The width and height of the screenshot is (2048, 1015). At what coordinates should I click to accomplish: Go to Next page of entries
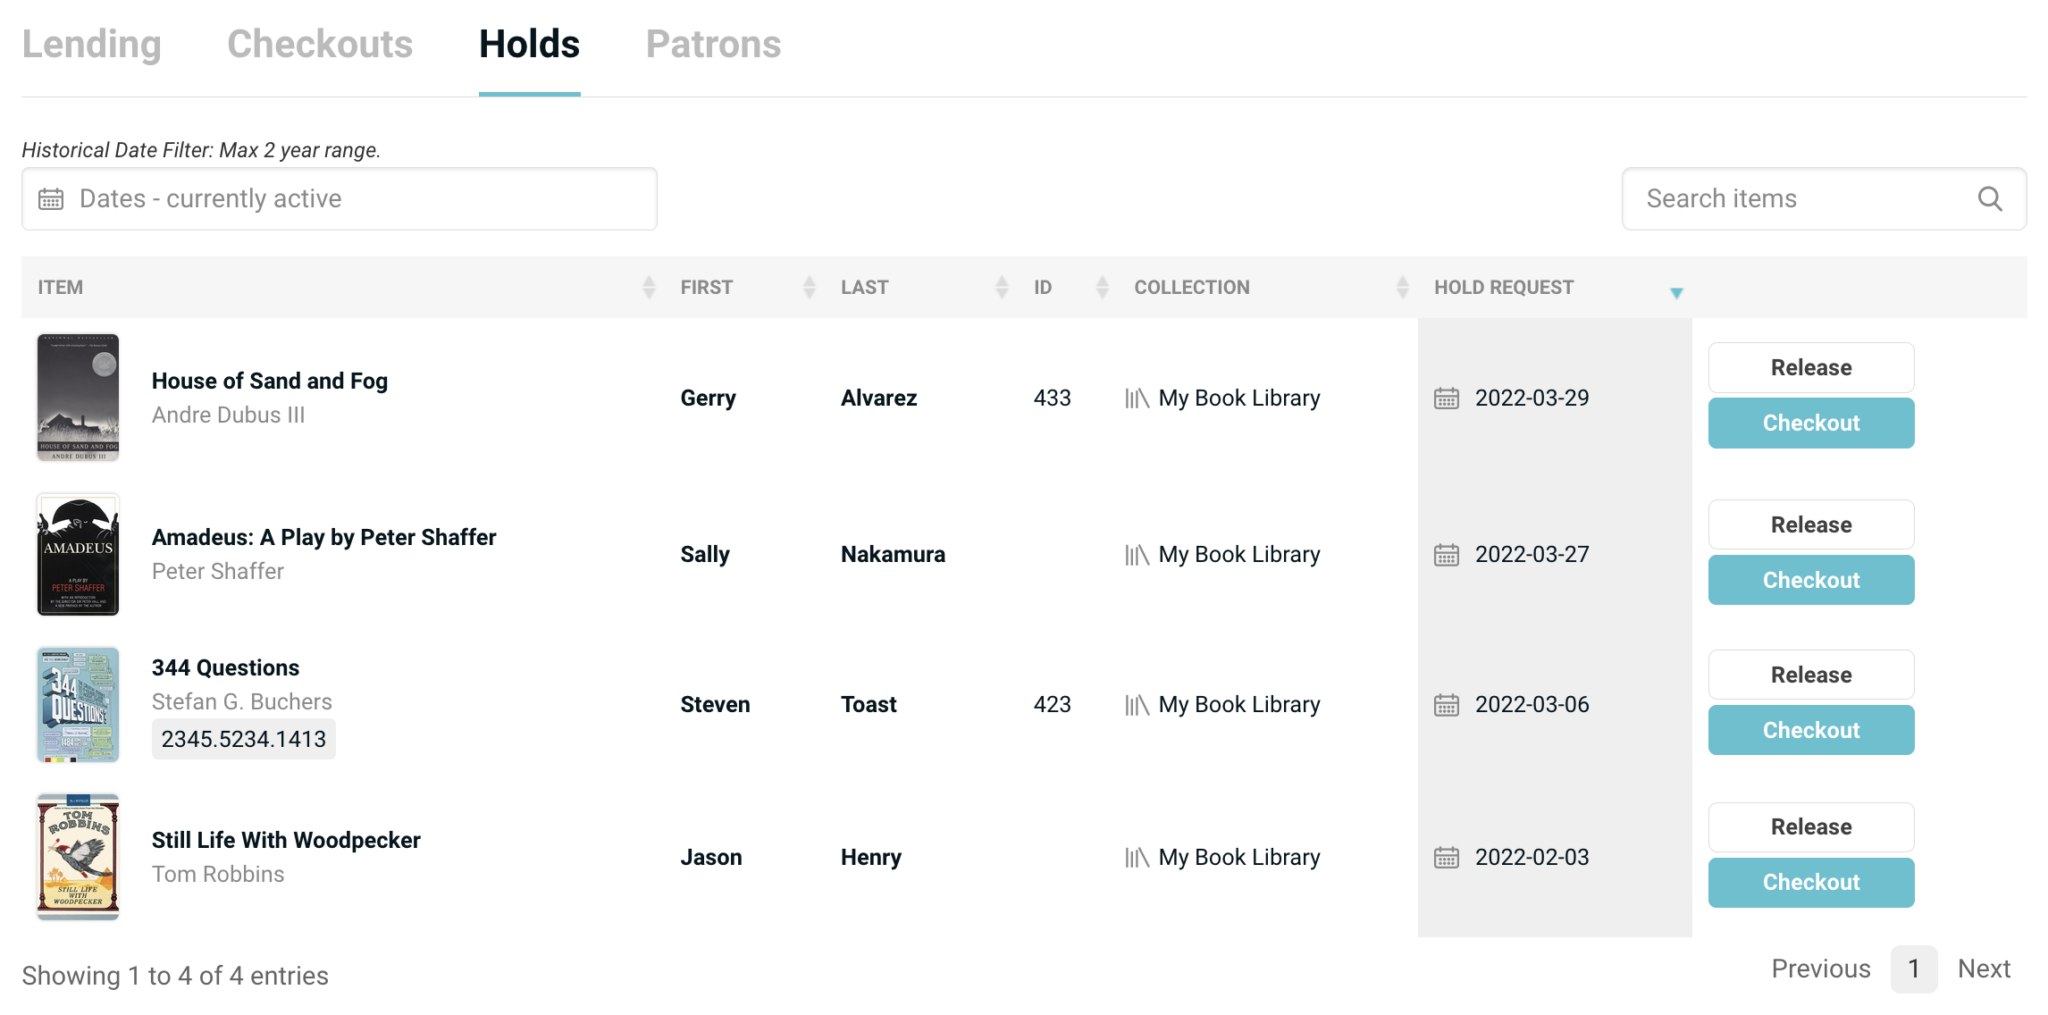coord(1983,969)
